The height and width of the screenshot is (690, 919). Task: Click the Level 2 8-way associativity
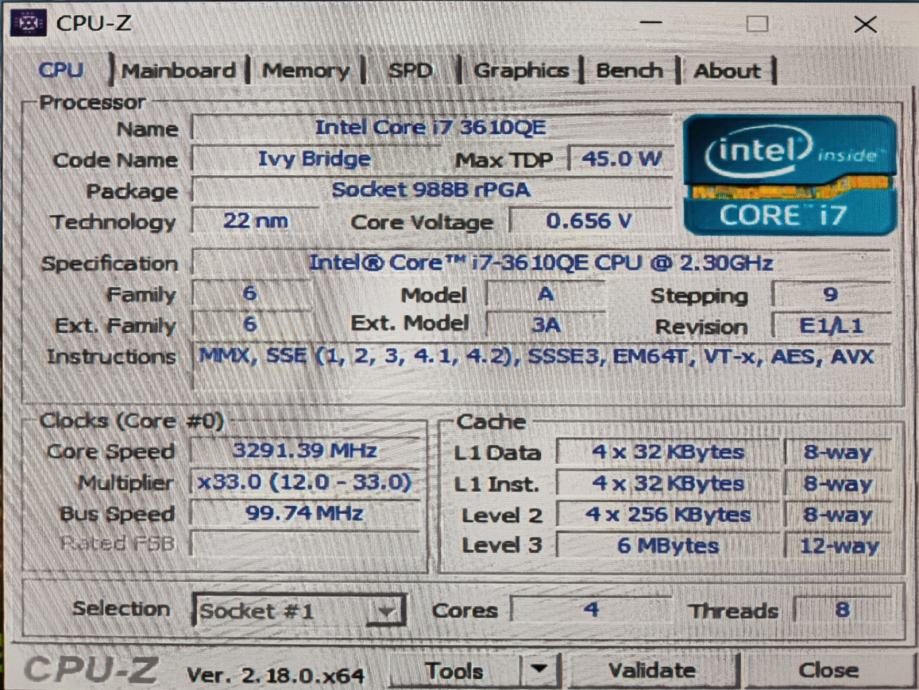pyautogui.click(x=838, y=515)
